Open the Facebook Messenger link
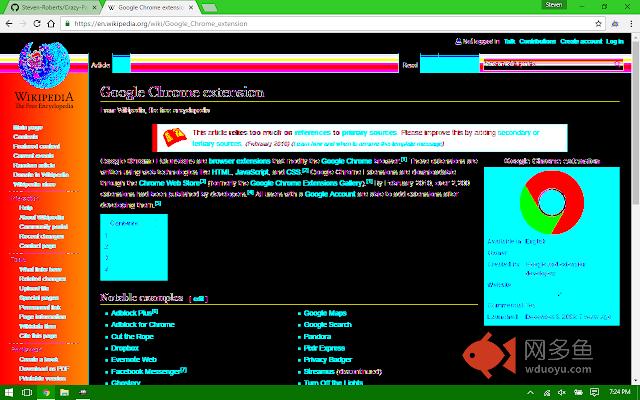 click(145, 371)
